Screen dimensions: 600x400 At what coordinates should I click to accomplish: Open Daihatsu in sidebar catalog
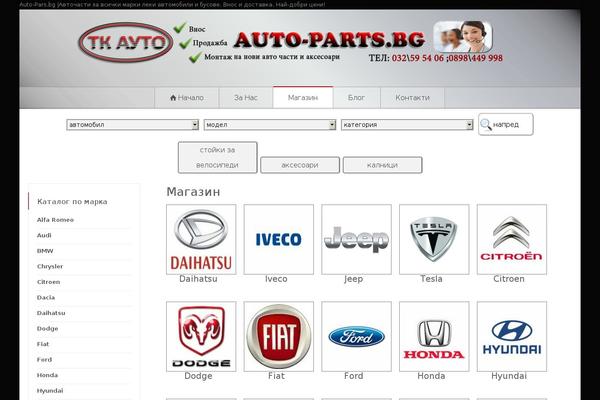[x=51, y=313]
